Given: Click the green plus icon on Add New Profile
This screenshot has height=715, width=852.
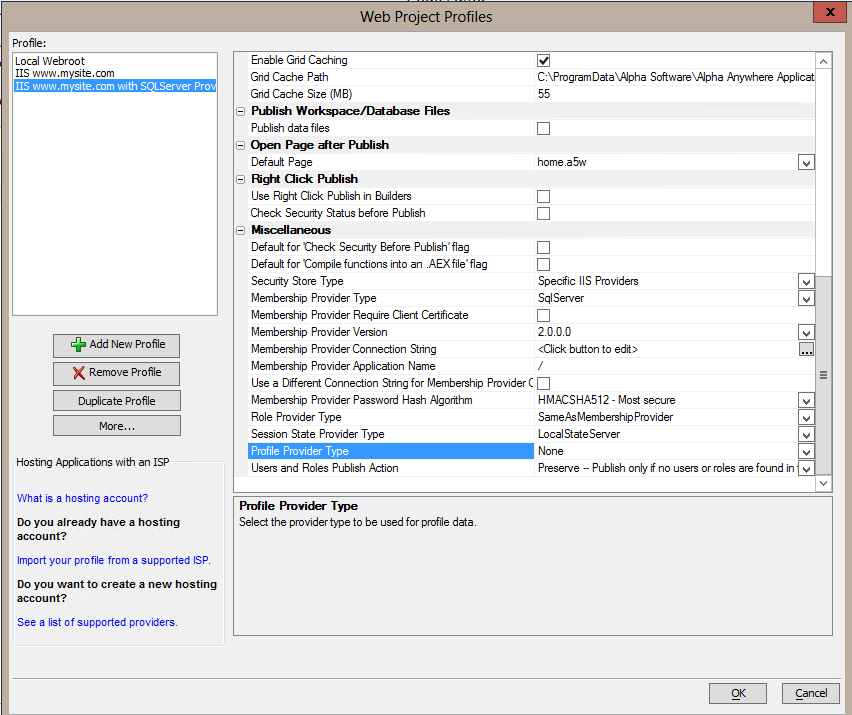Looking at the screenshot, I should coord(78,344).
